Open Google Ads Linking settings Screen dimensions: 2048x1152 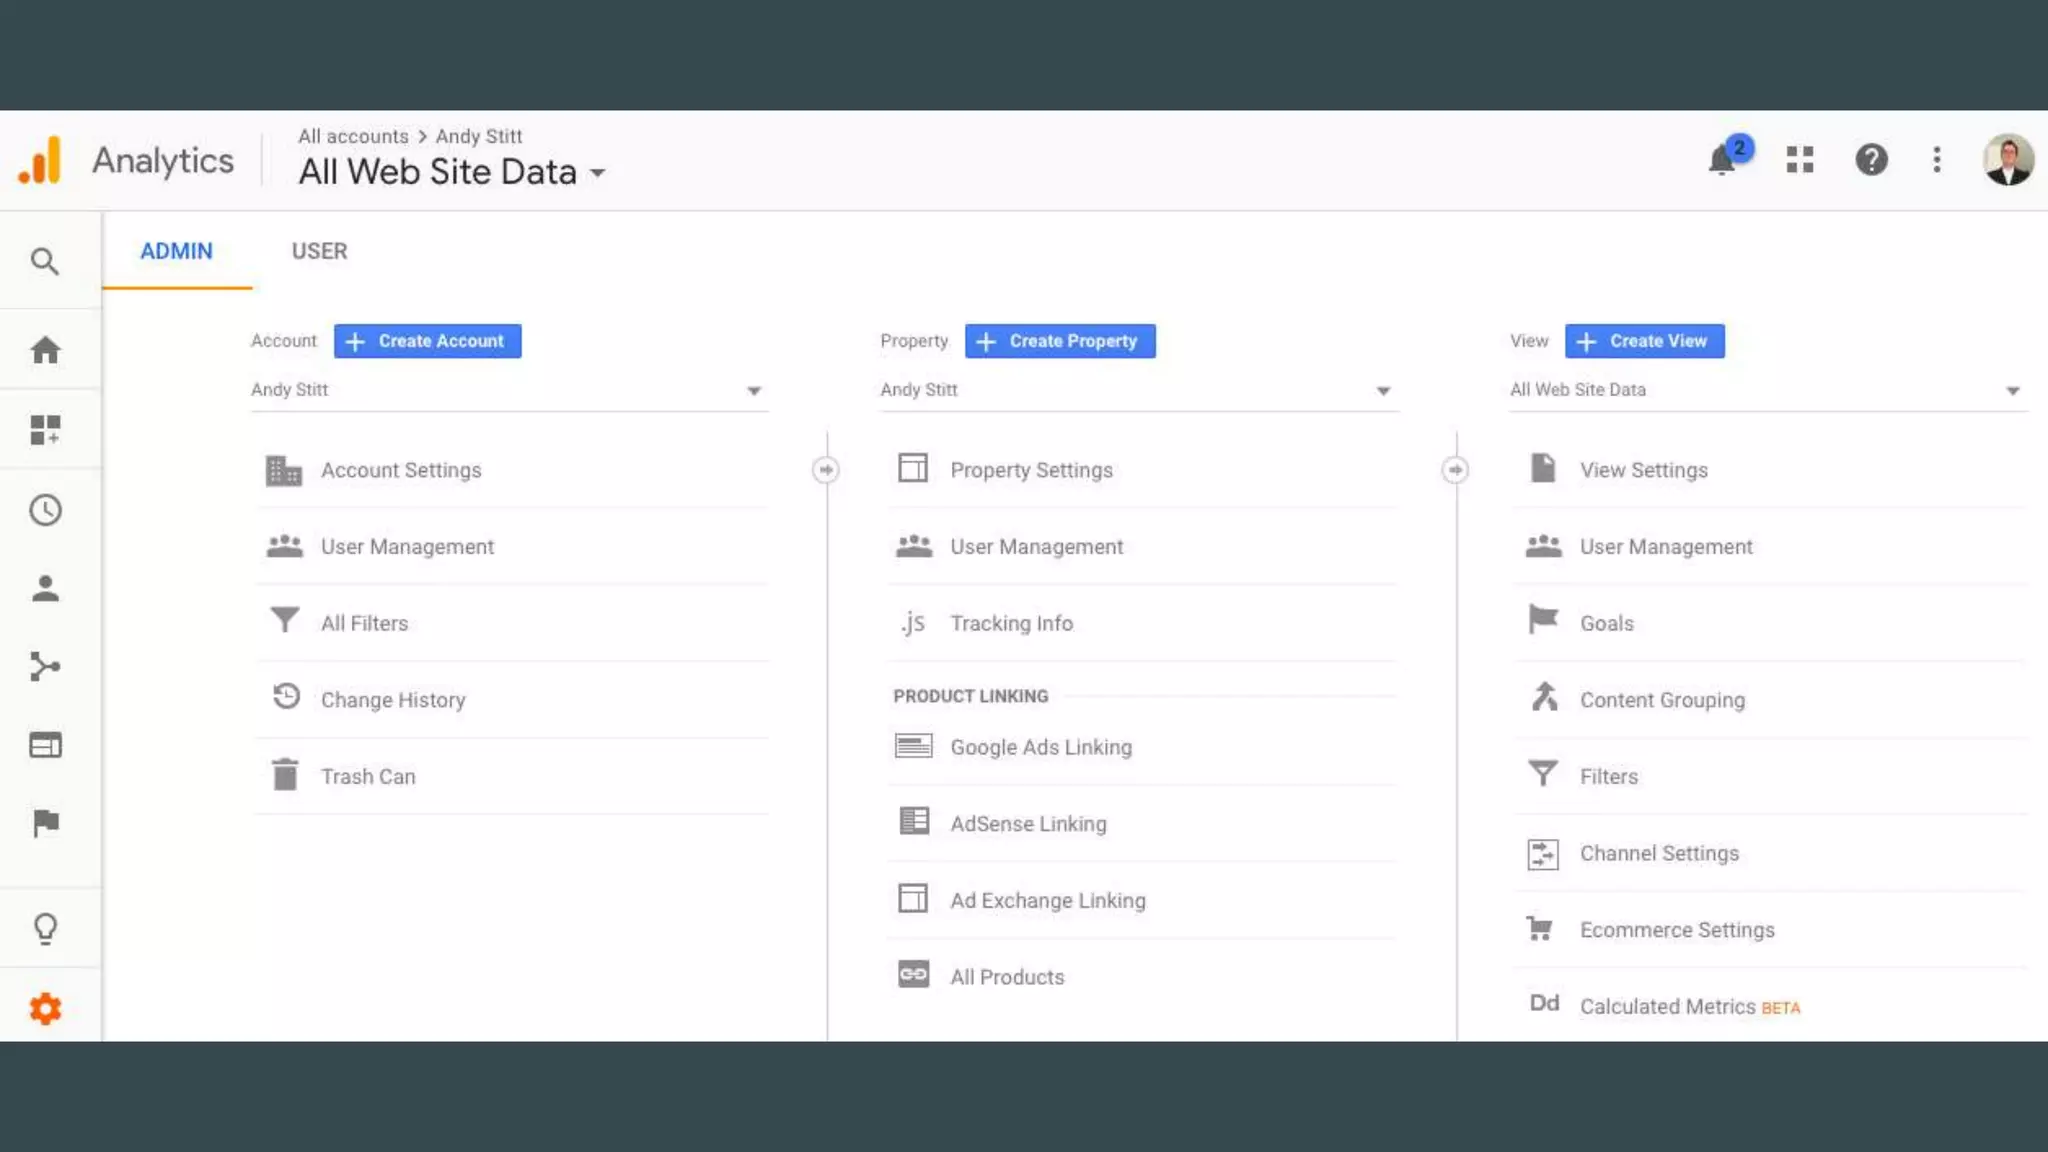[1040, 747]
